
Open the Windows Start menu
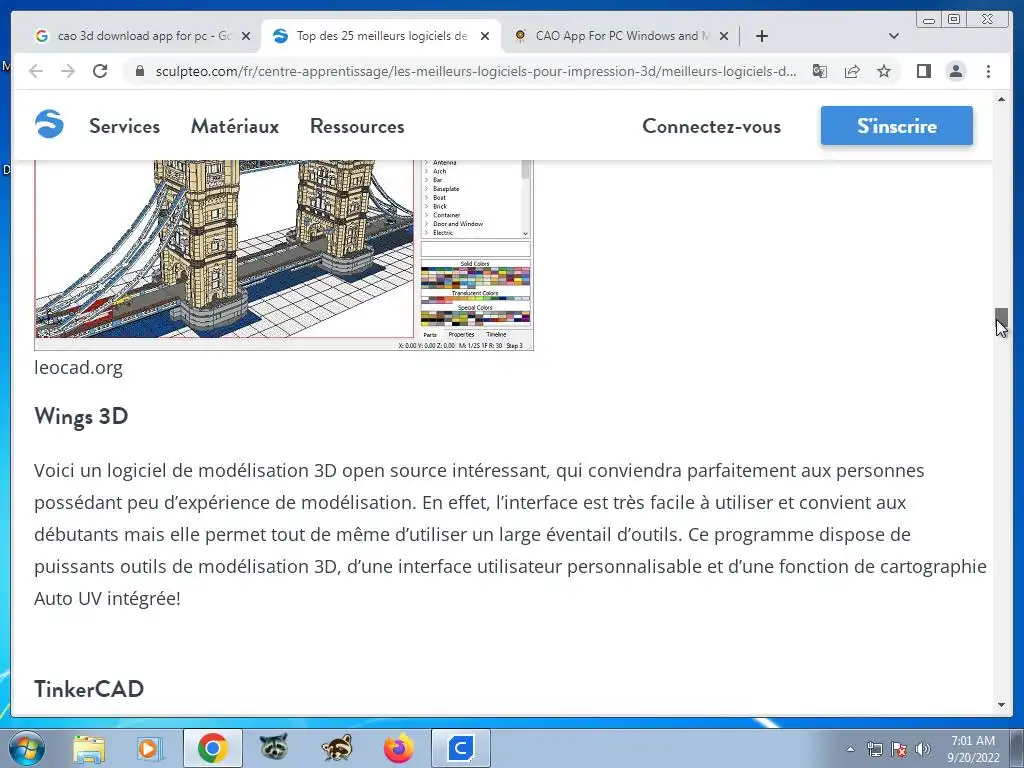pyautogui.click(x=26, y=748)
